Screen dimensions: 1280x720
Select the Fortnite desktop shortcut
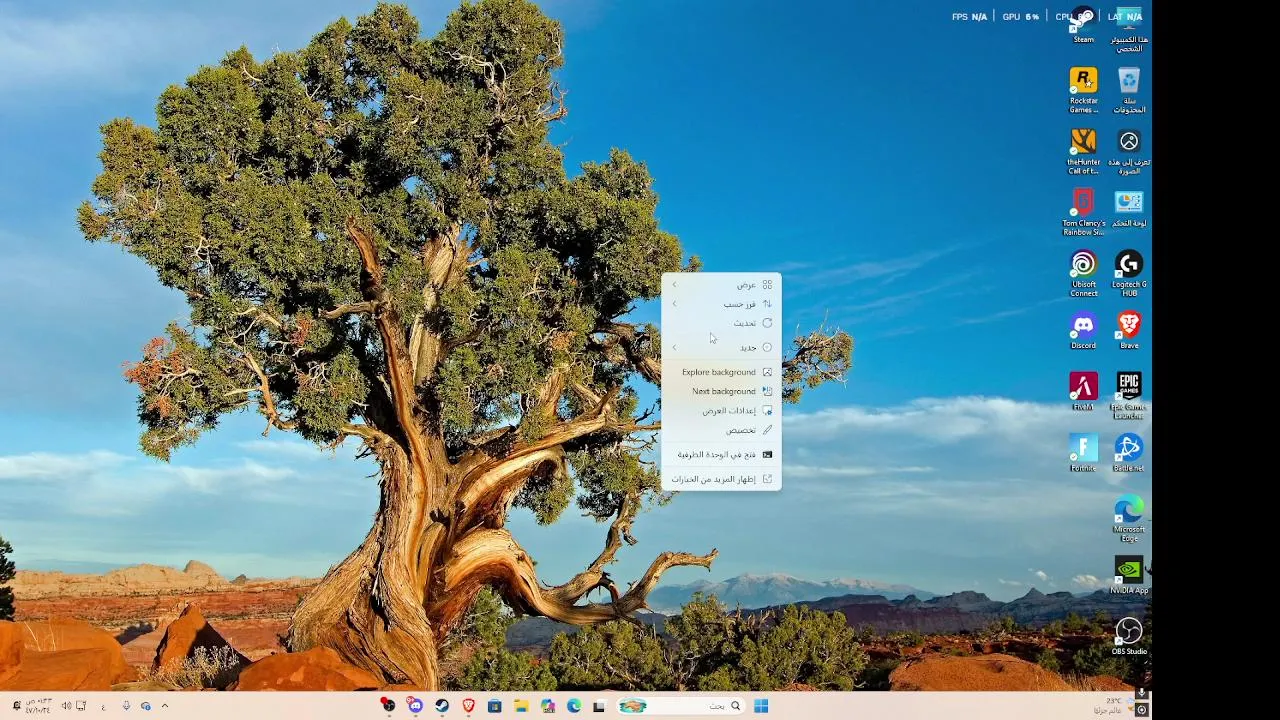pos(1084,453)
